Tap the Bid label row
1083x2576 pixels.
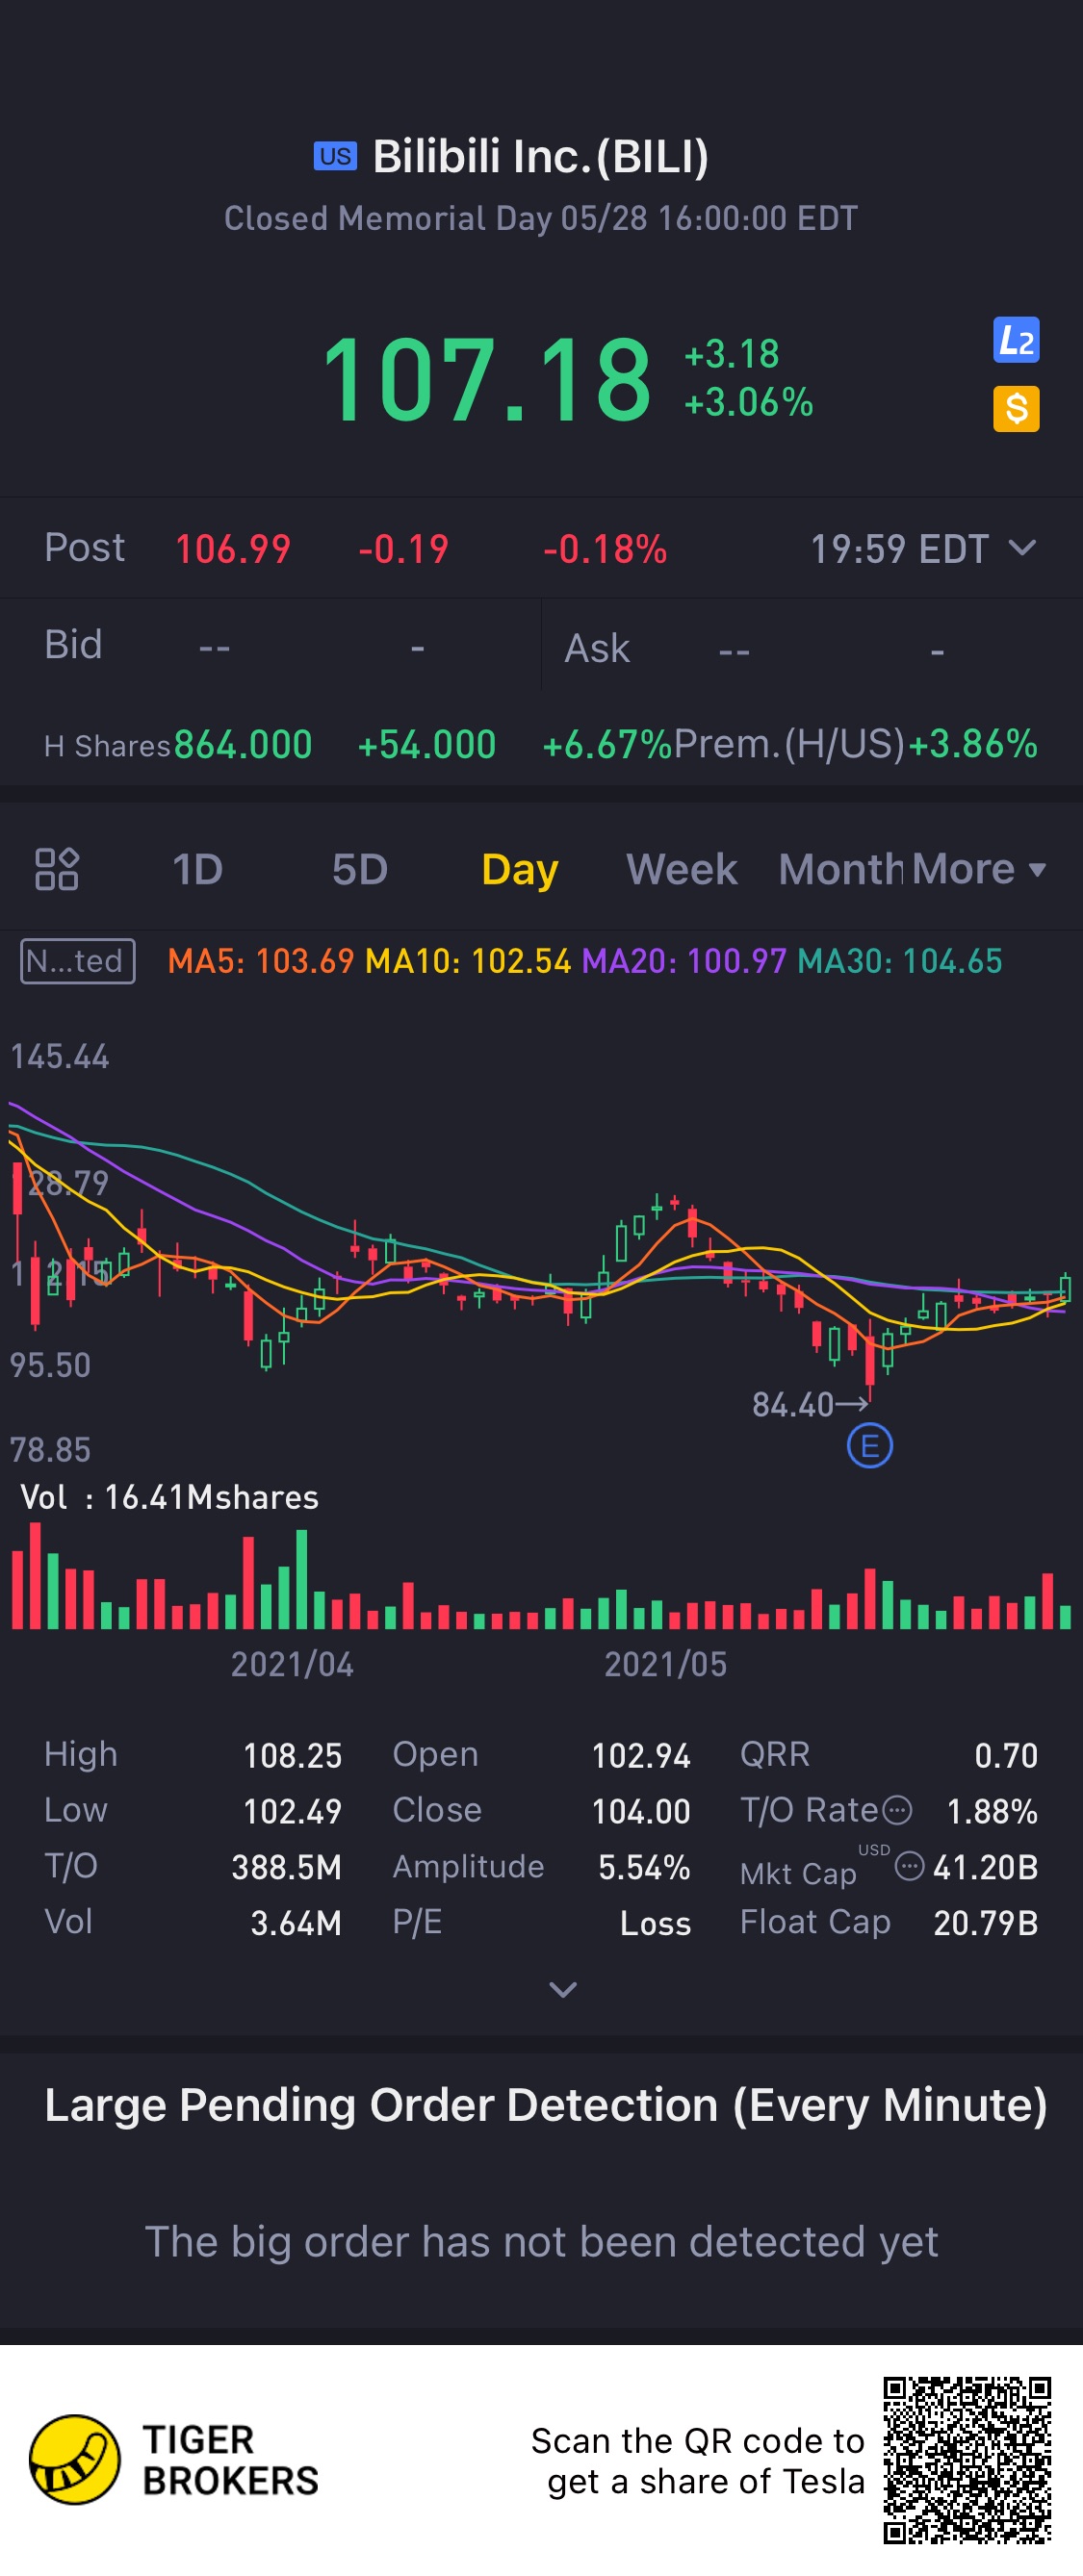pyautogui.click(x=270, y=646)
